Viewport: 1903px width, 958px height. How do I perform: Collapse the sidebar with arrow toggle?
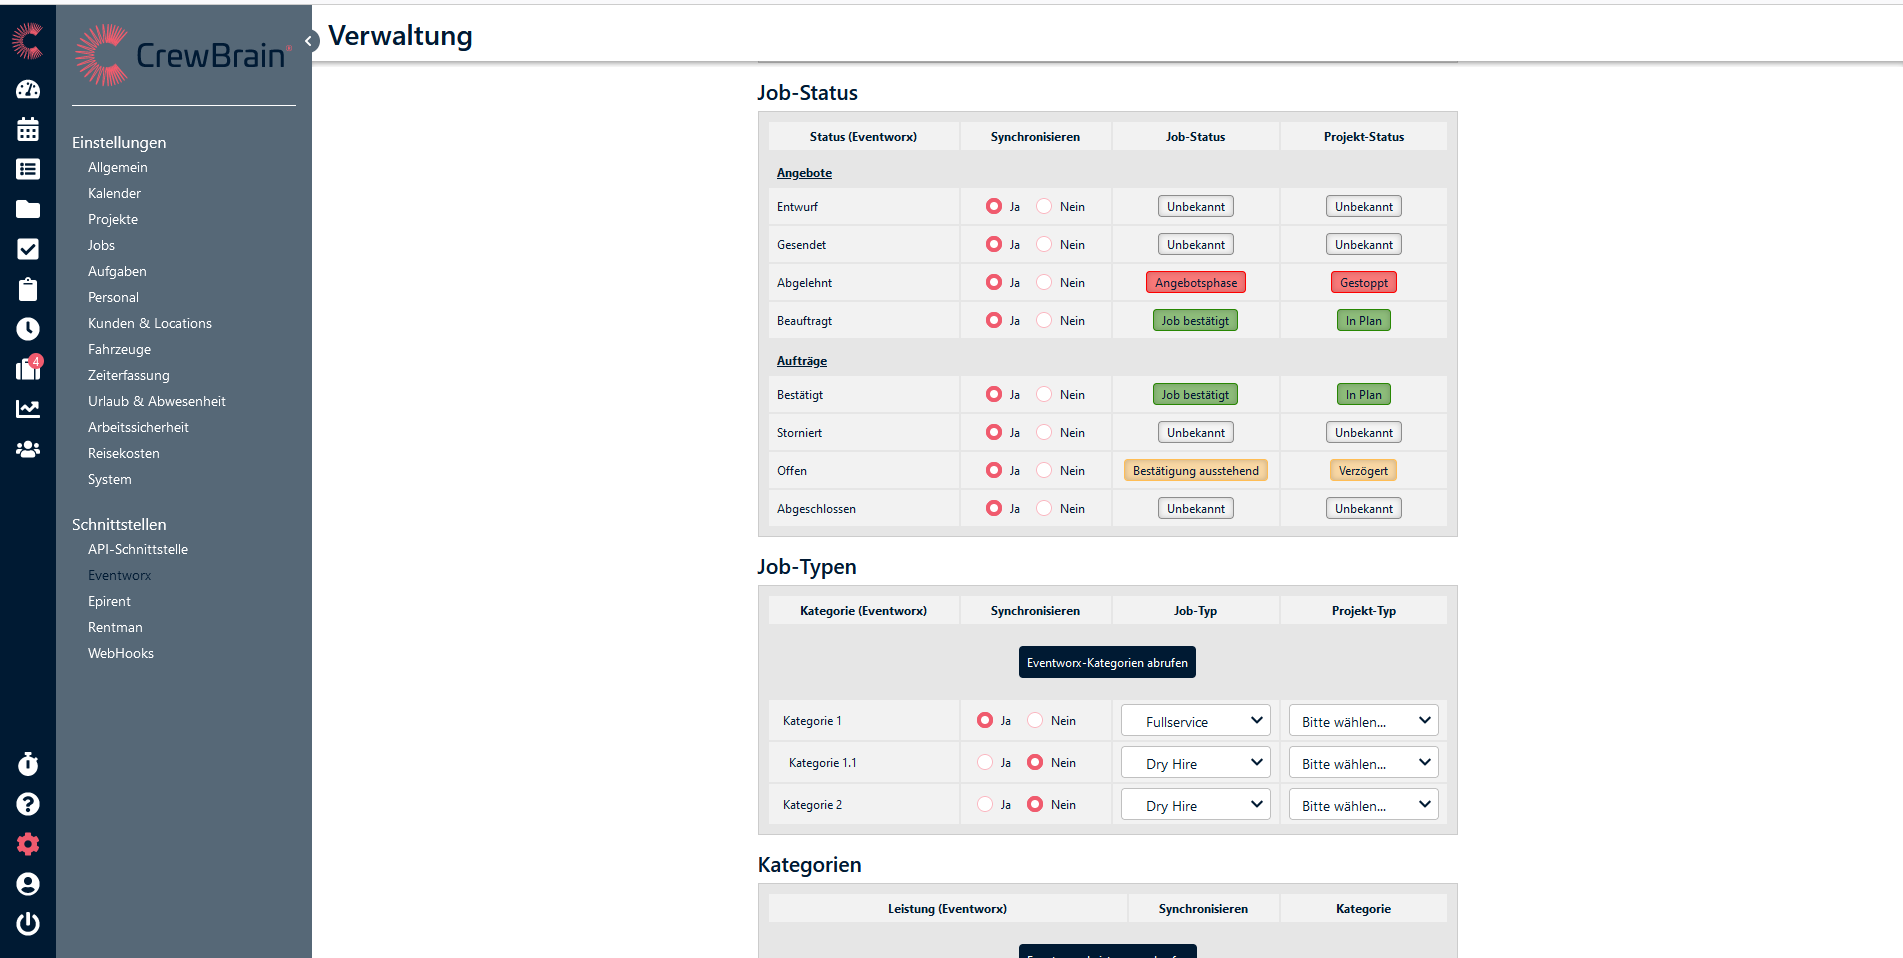click(310, 41)
